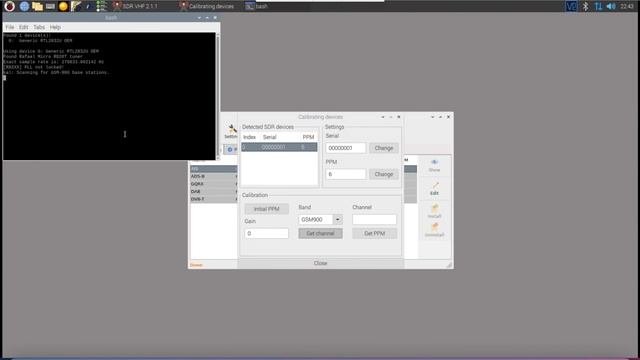Click the Index column header

249,137
